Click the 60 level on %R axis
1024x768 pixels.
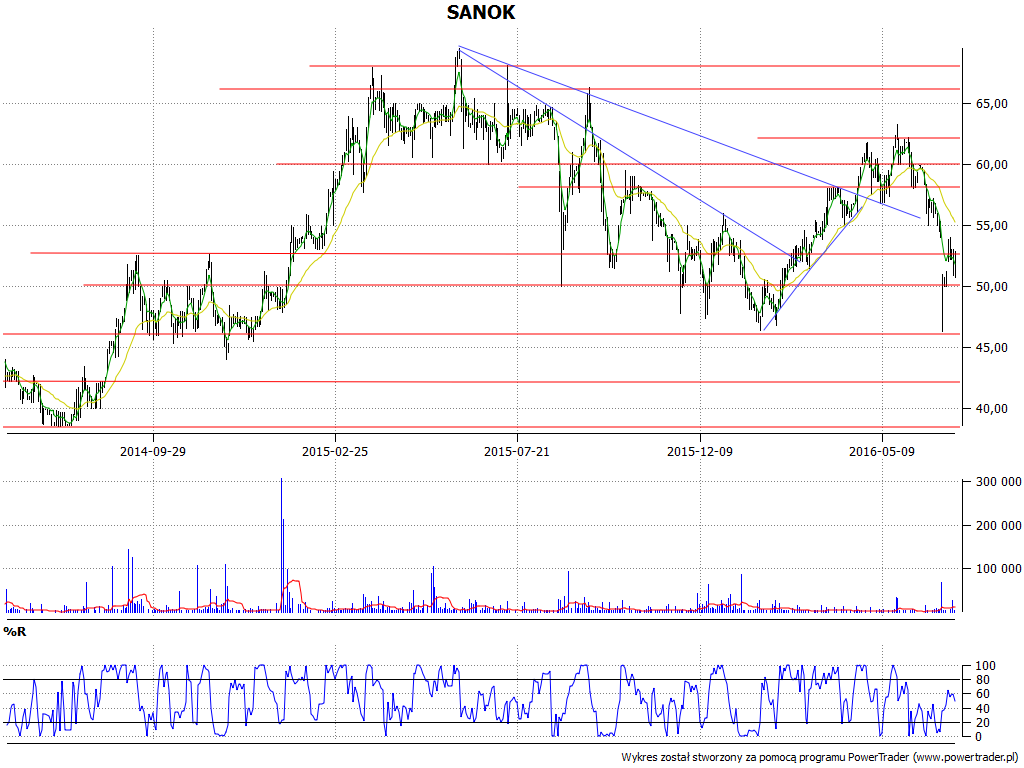tap(982, 694)
